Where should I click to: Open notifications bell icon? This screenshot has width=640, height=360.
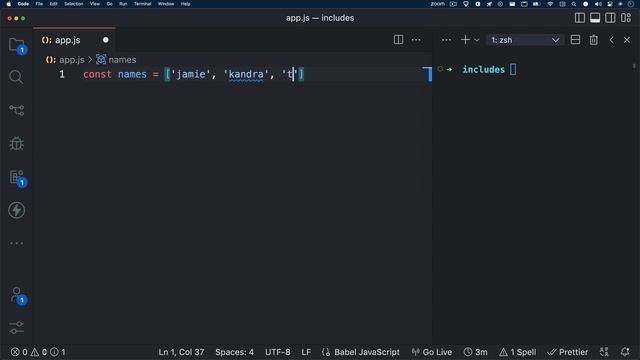point(625,352)
